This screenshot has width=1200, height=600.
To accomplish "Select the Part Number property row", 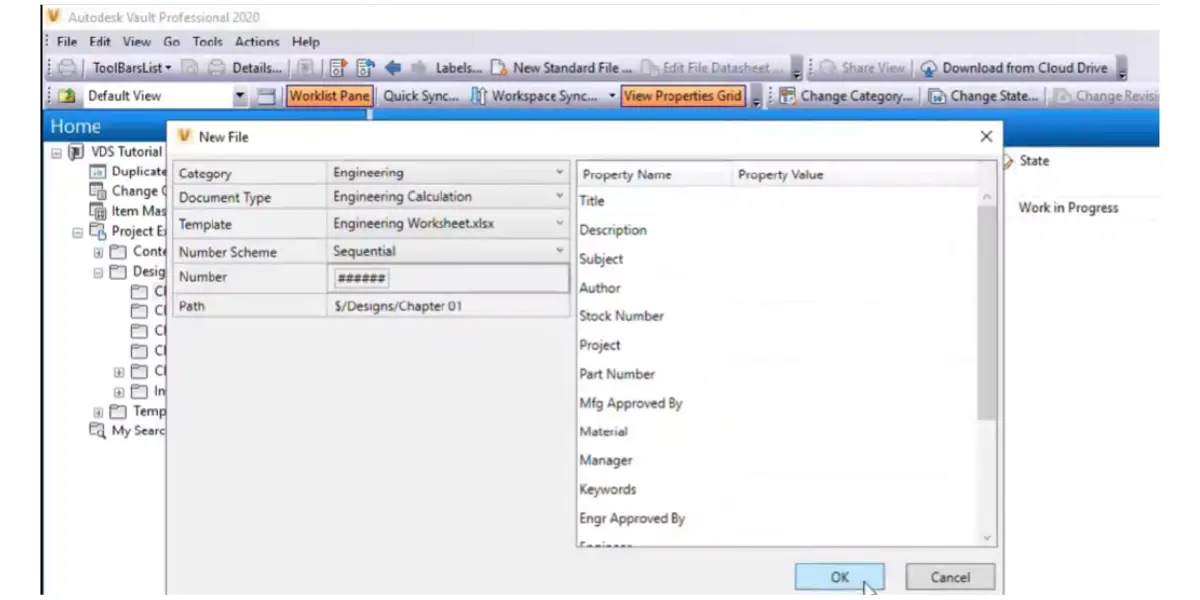I will [x=777, y=374].
